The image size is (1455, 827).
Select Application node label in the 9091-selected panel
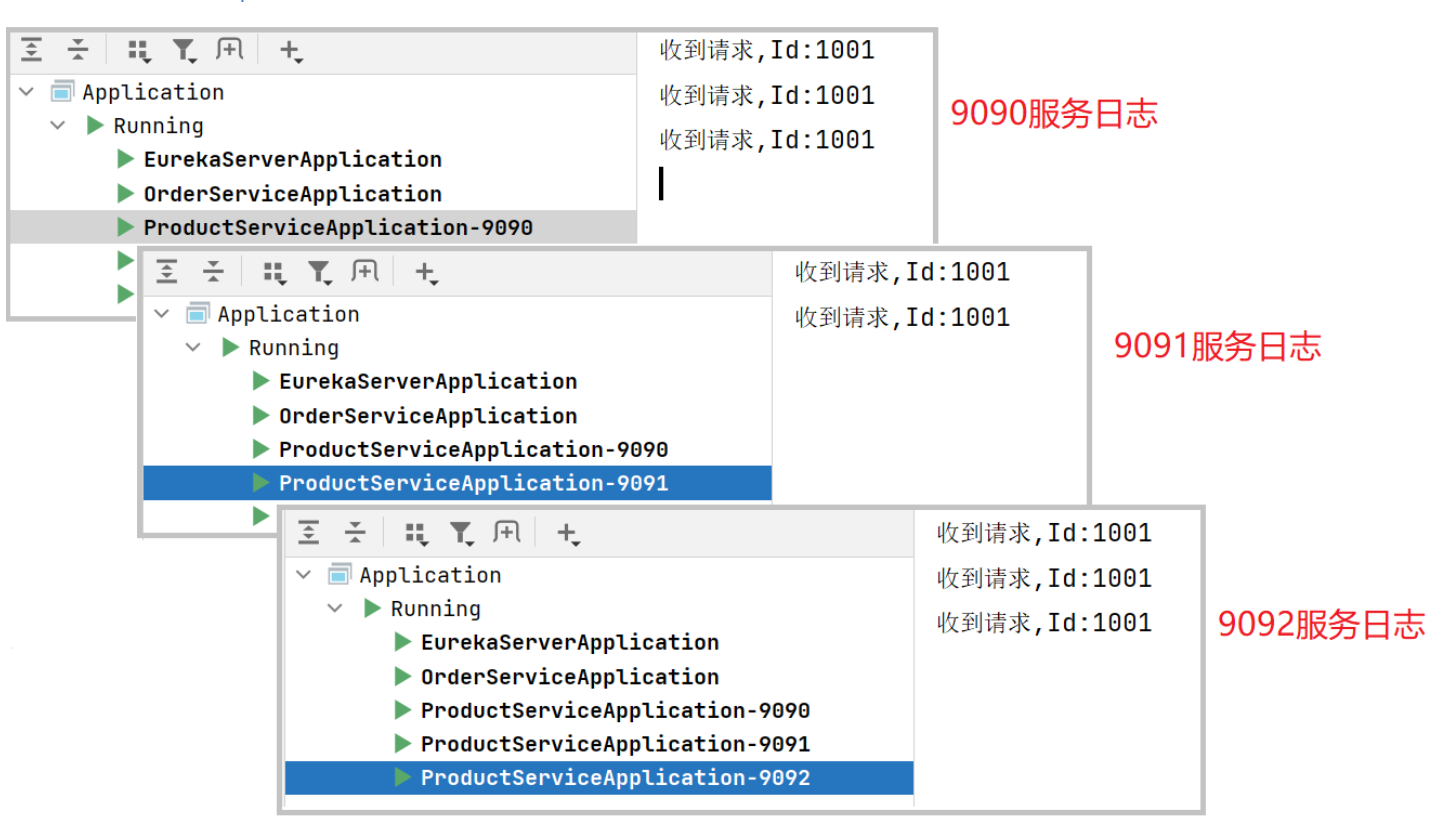pos(288,314)
